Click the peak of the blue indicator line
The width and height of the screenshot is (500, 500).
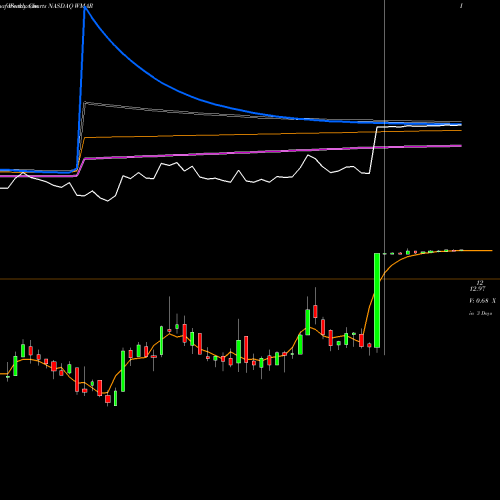click(85, 7)
